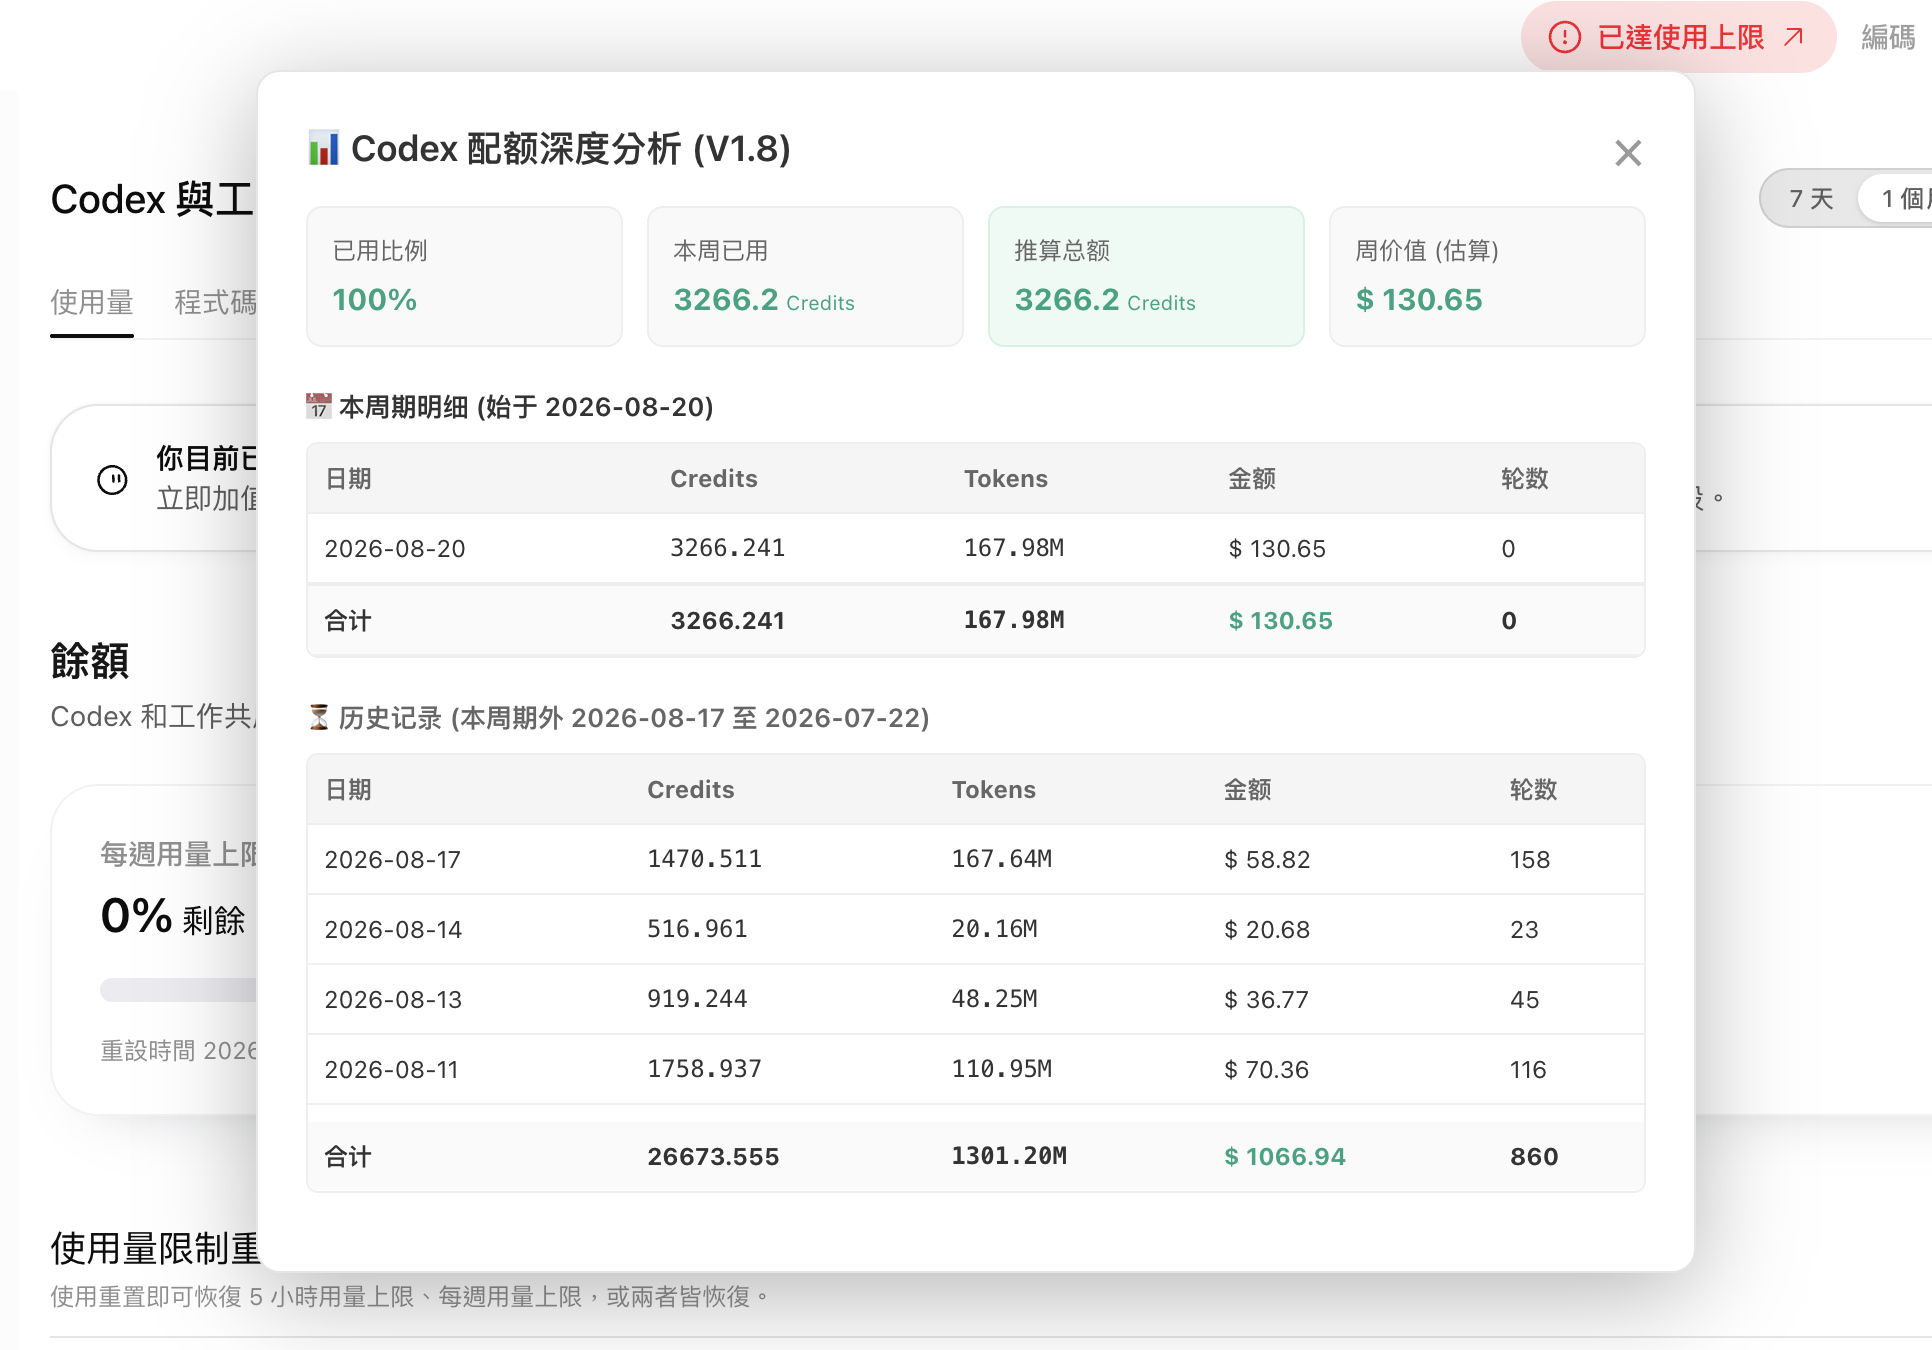Screen dimensions: 1932x1350
Task: Click the 轮数 header in 本周期明细 table
Action: click(x=1524, y=478)
